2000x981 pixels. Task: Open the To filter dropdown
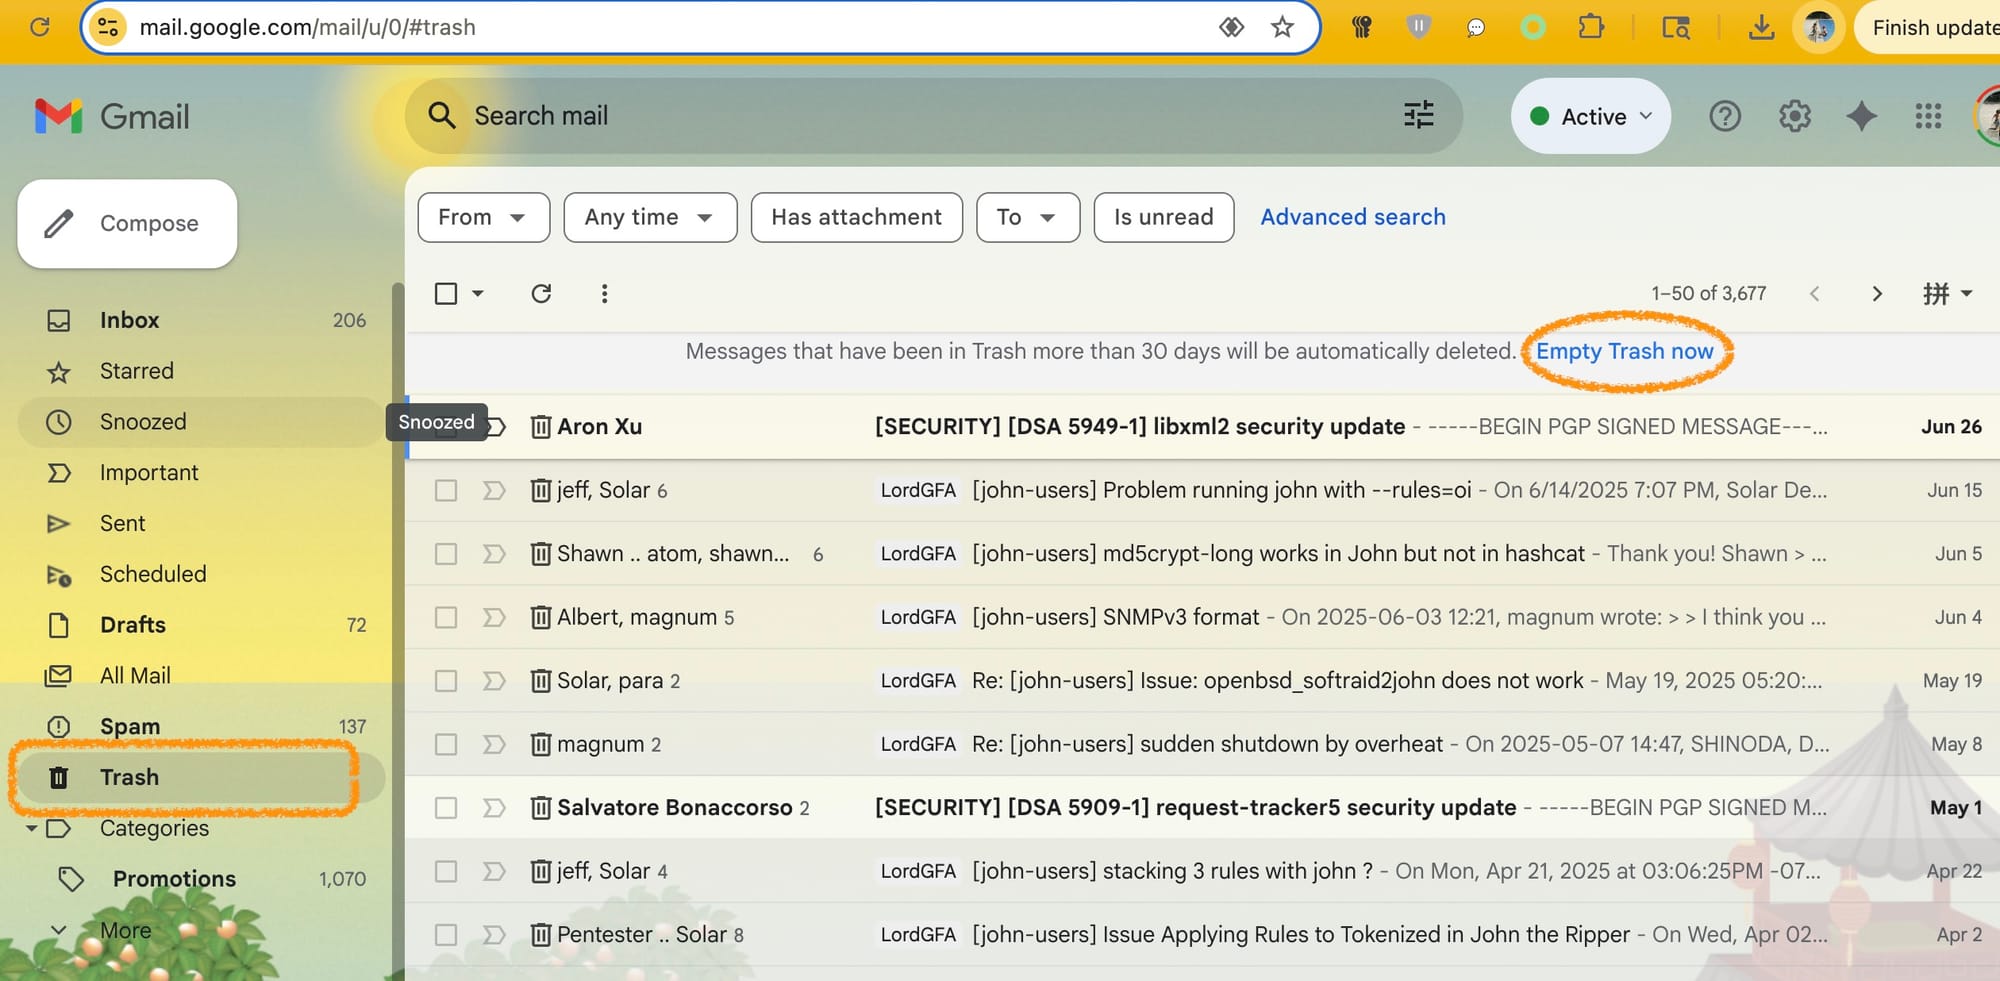[x=1028, y=217]
